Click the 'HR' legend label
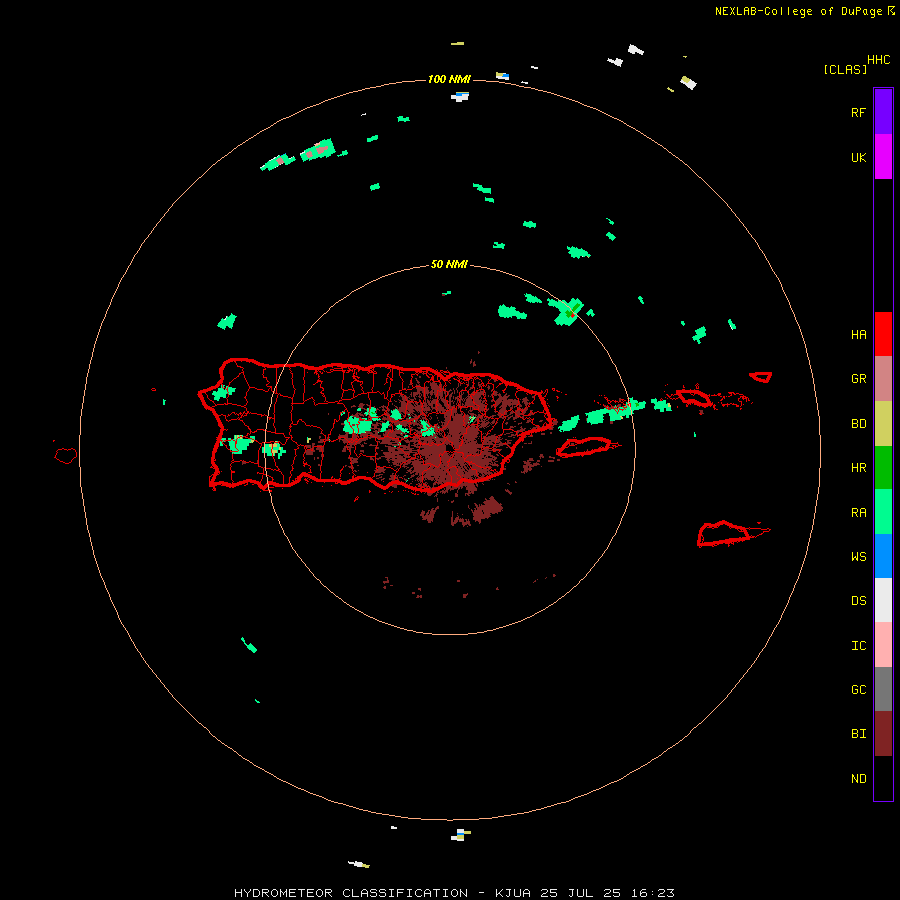The image size is (900, 900). [x=858, y=468]
